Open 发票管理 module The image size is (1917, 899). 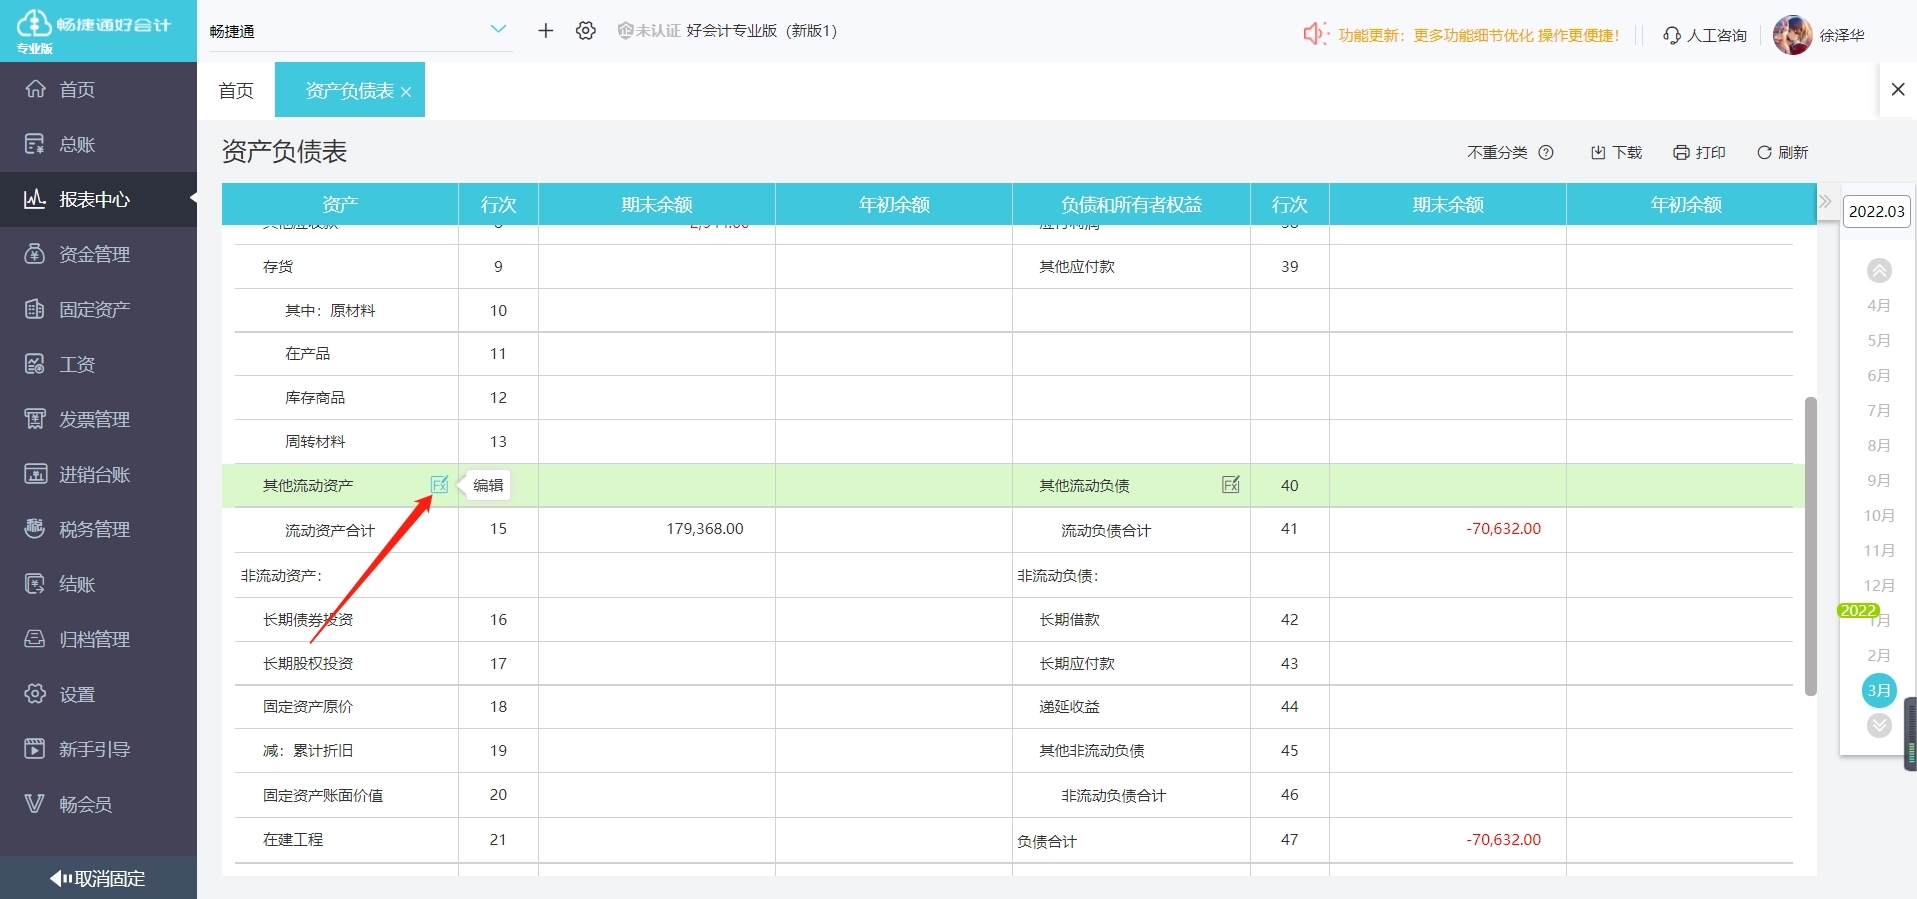coord(98,419)
